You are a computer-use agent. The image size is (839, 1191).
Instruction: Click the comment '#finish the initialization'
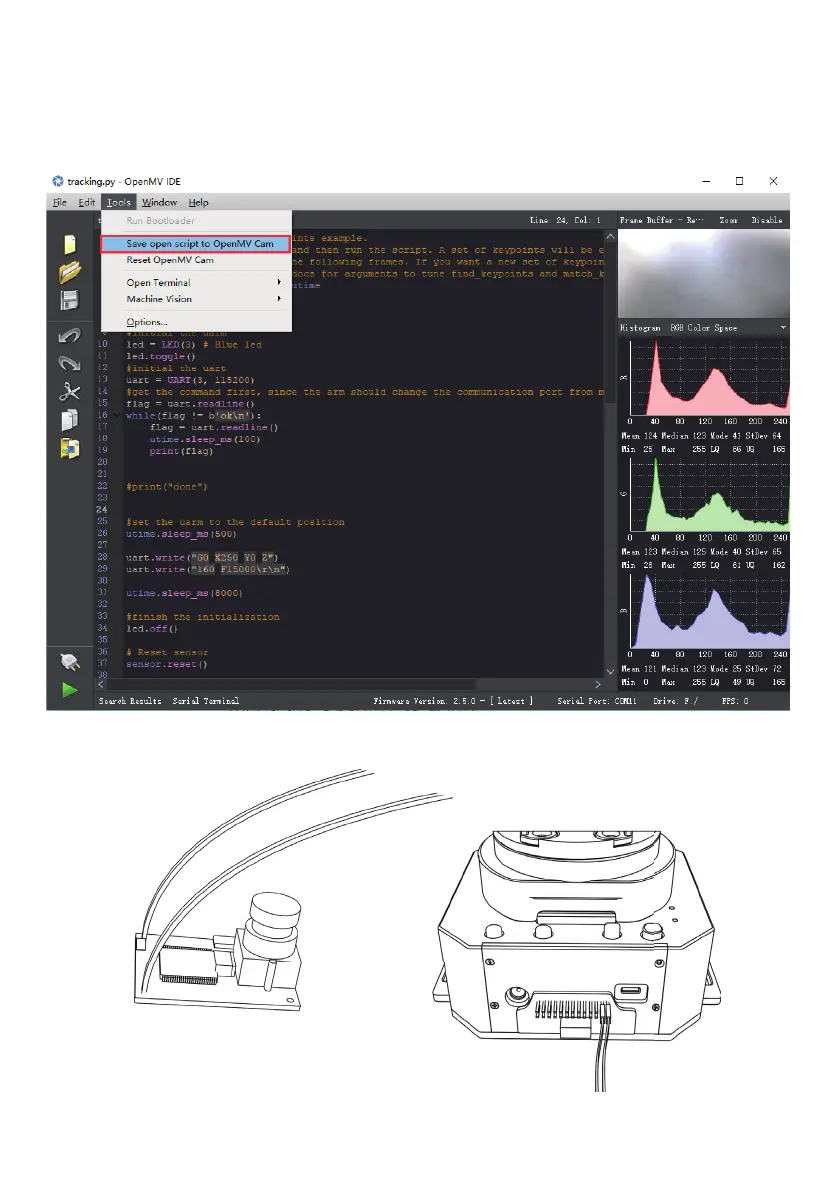[203, 617]
